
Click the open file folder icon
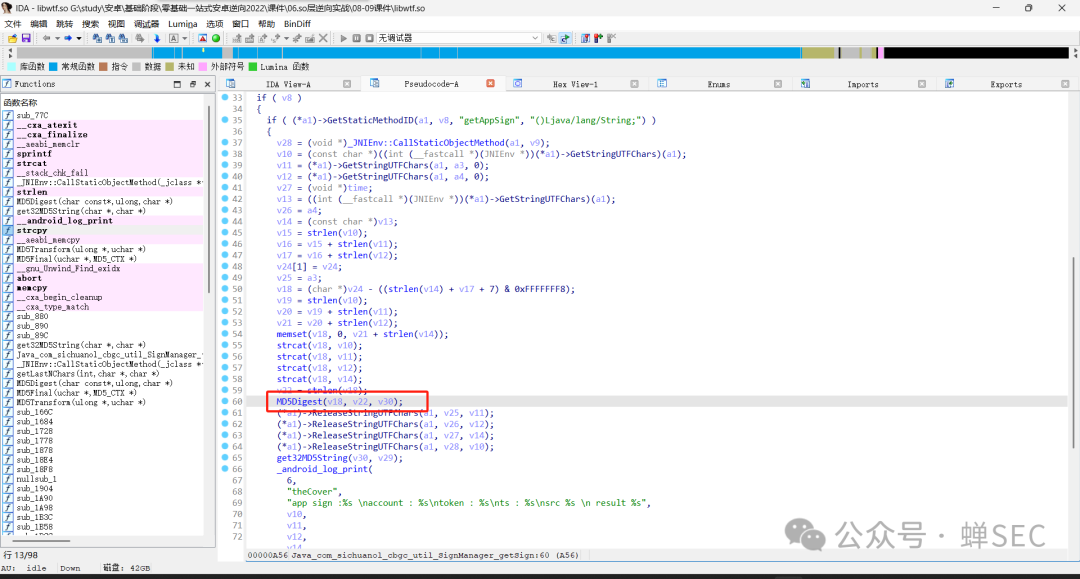(12, 38)
